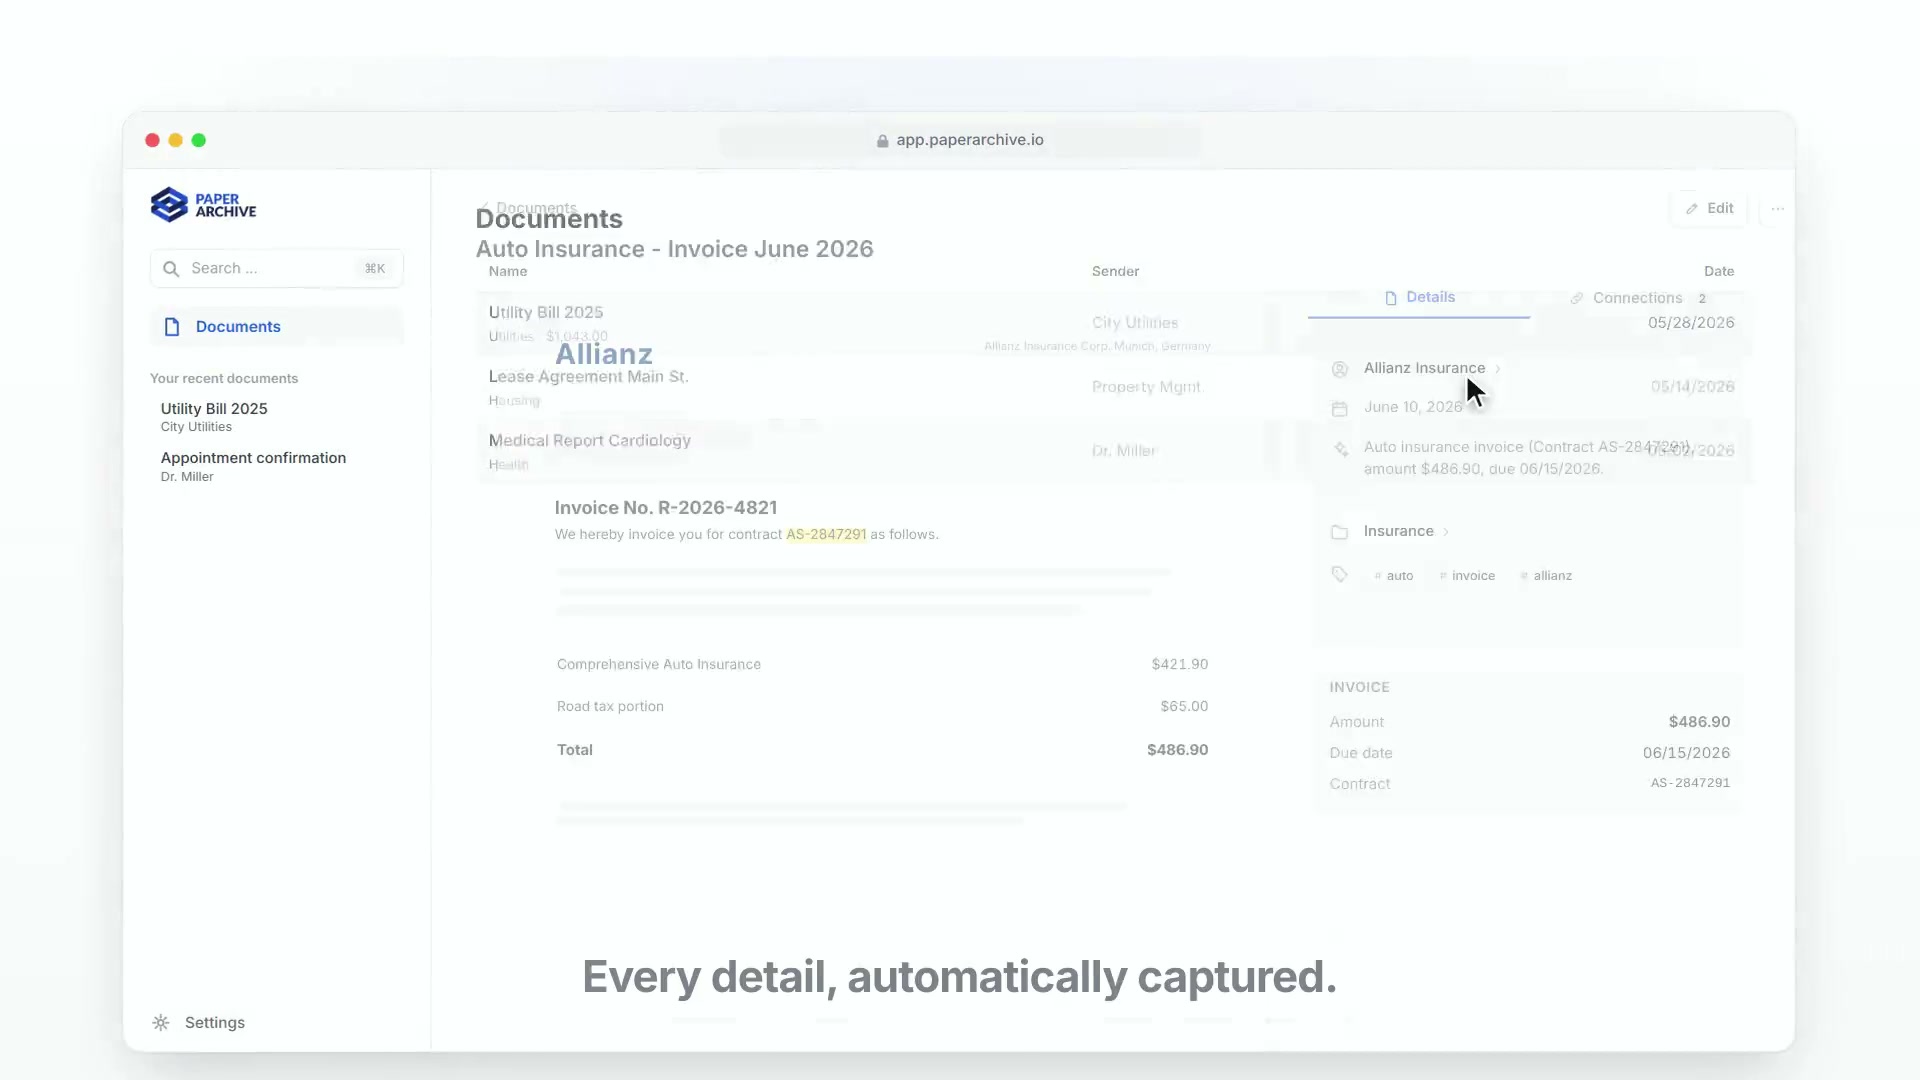
Task: Click the June 10, 2026 date
Action: pyautogui.click(x=1413, y=407)
